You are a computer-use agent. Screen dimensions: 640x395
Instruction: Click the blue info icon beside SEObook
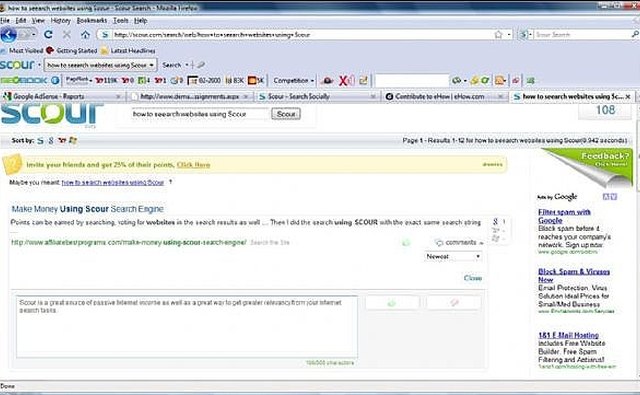click(x=55, y=80)
